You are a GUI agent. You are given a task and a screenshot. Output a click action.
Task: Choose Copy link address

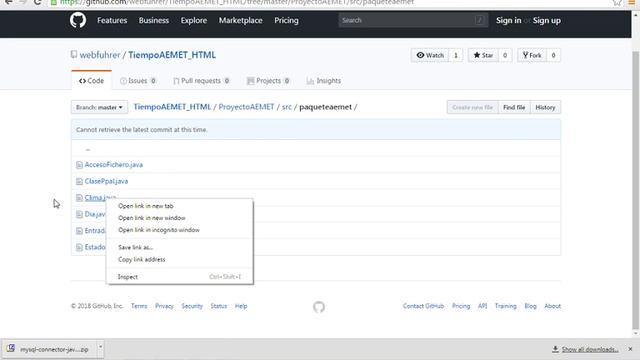[x=180, y=259]
